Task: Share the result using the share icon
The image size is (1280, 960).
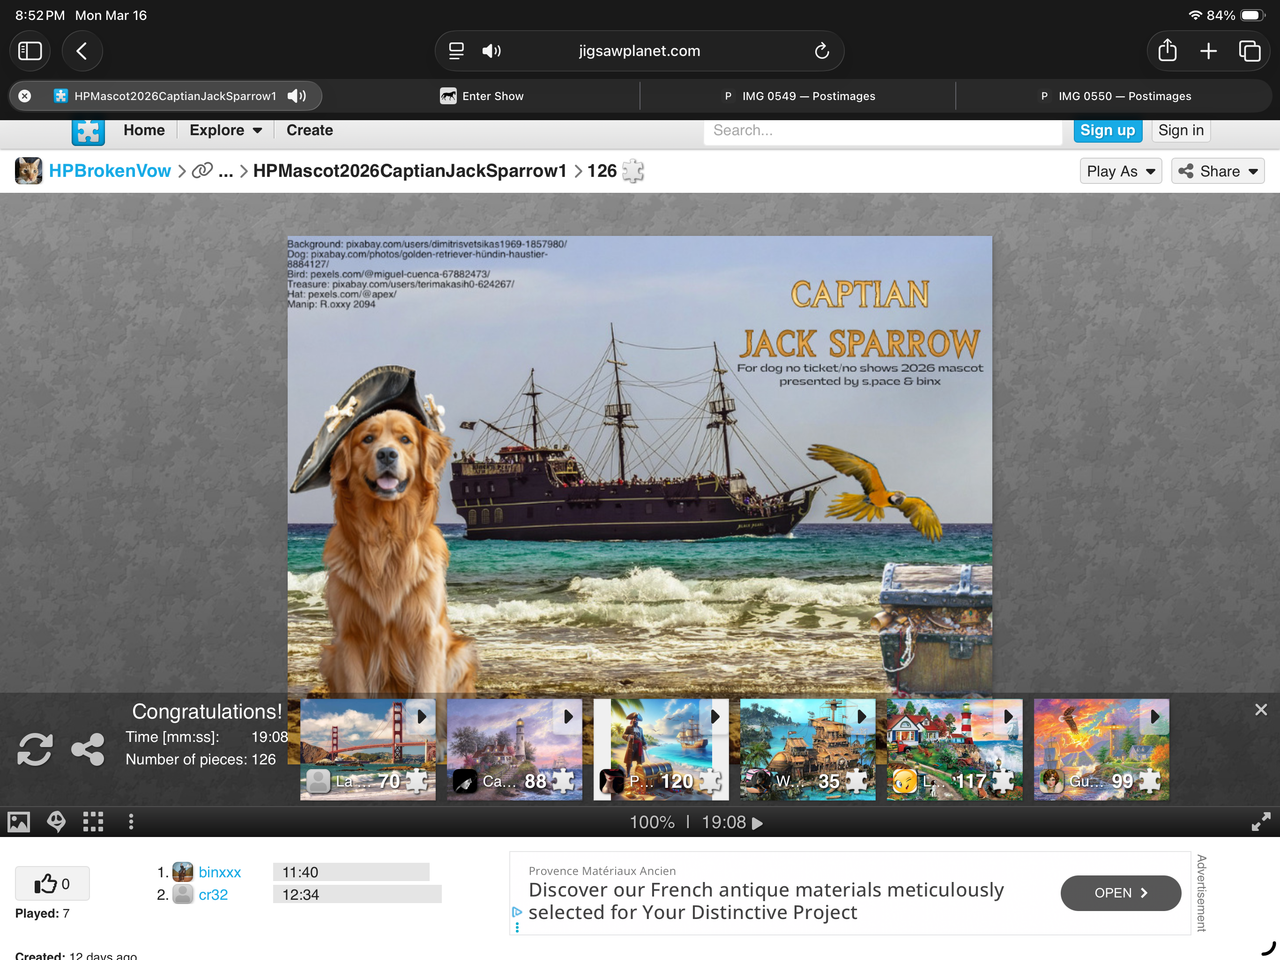Action: click(88, 749)
